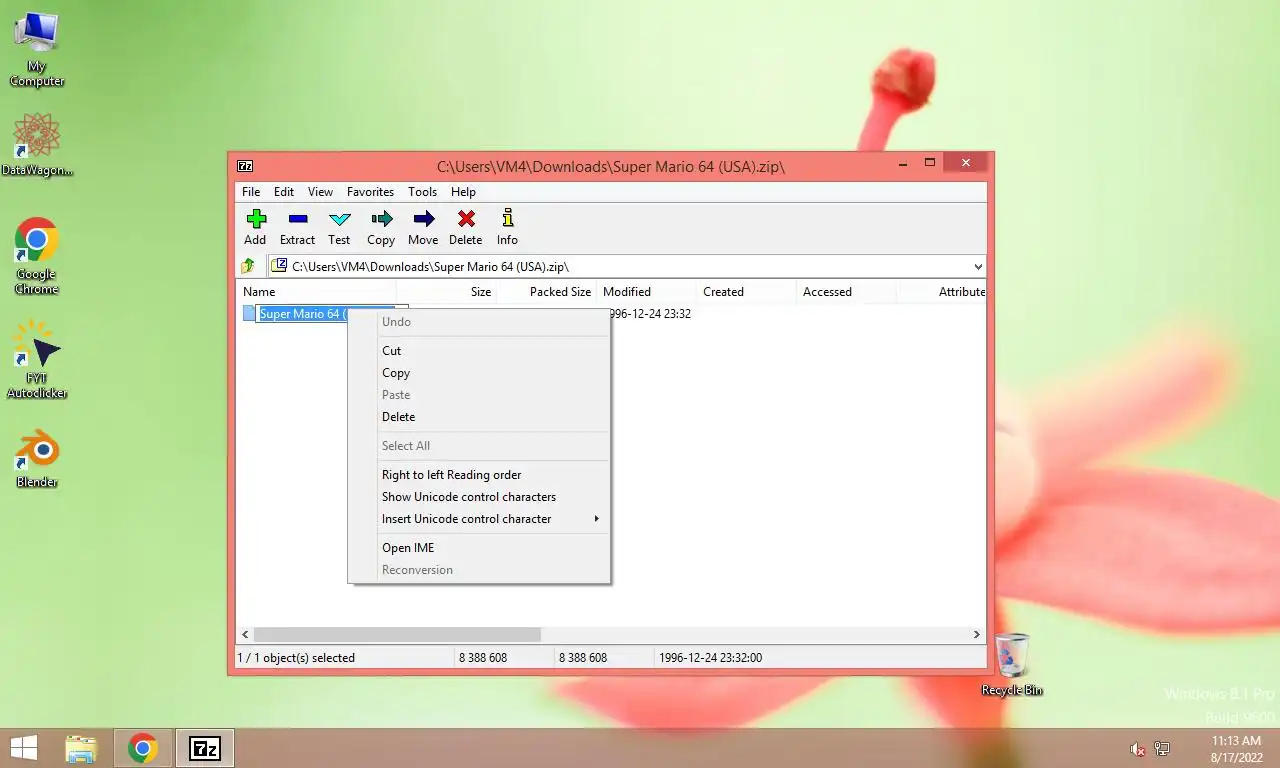Sort by the Size column header
The width and height of the screenshot is (1280, 768).
(447, 292)
